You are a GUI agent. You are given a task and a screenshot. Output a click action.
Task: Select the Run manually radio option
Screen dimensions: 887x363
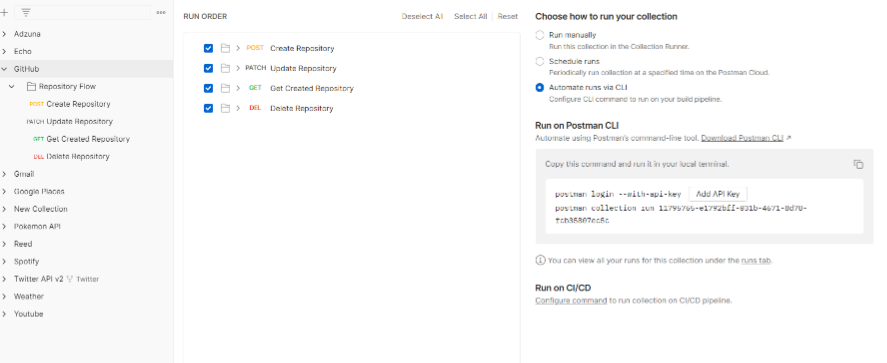click(x=540, y=35)
